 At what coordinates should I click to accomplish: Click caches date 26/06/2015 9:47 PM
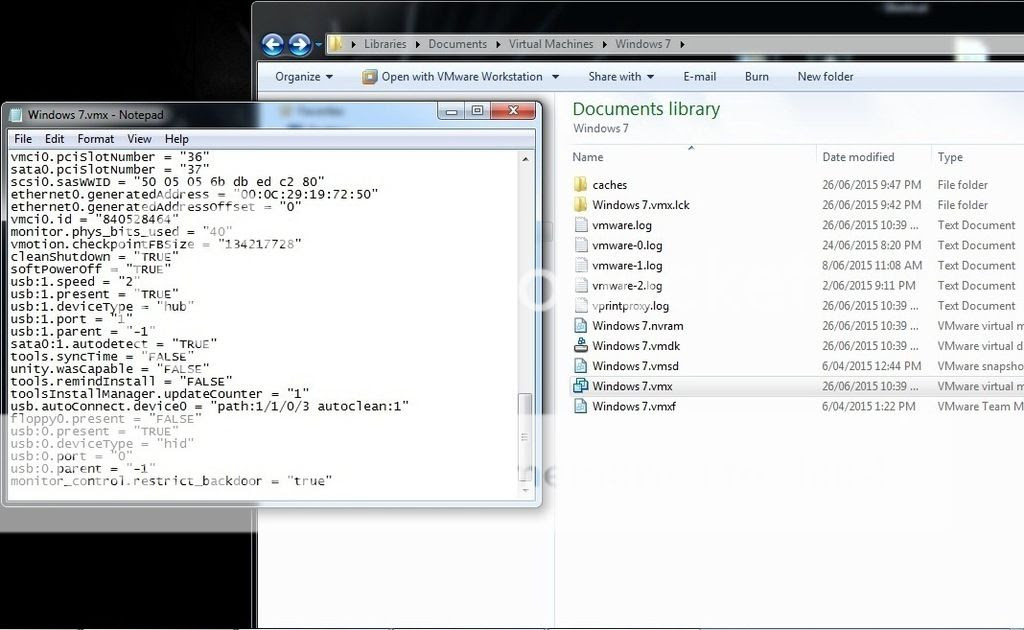tap(872, 185)
